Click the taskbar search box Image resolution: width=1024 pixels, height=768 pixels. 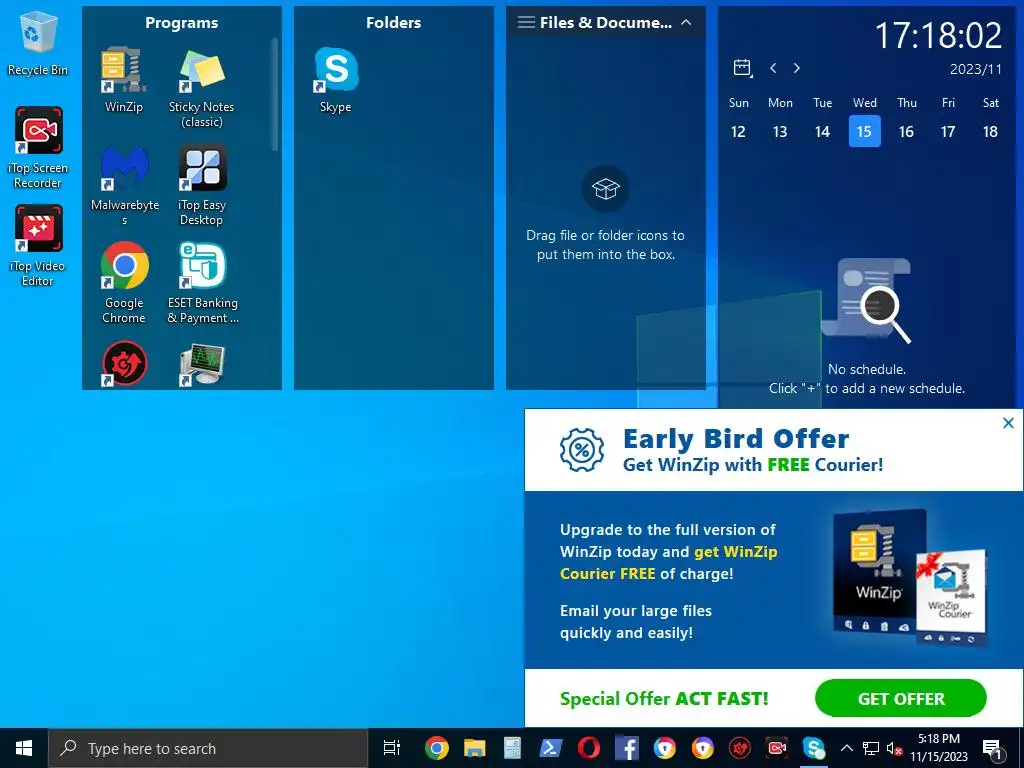208,748
